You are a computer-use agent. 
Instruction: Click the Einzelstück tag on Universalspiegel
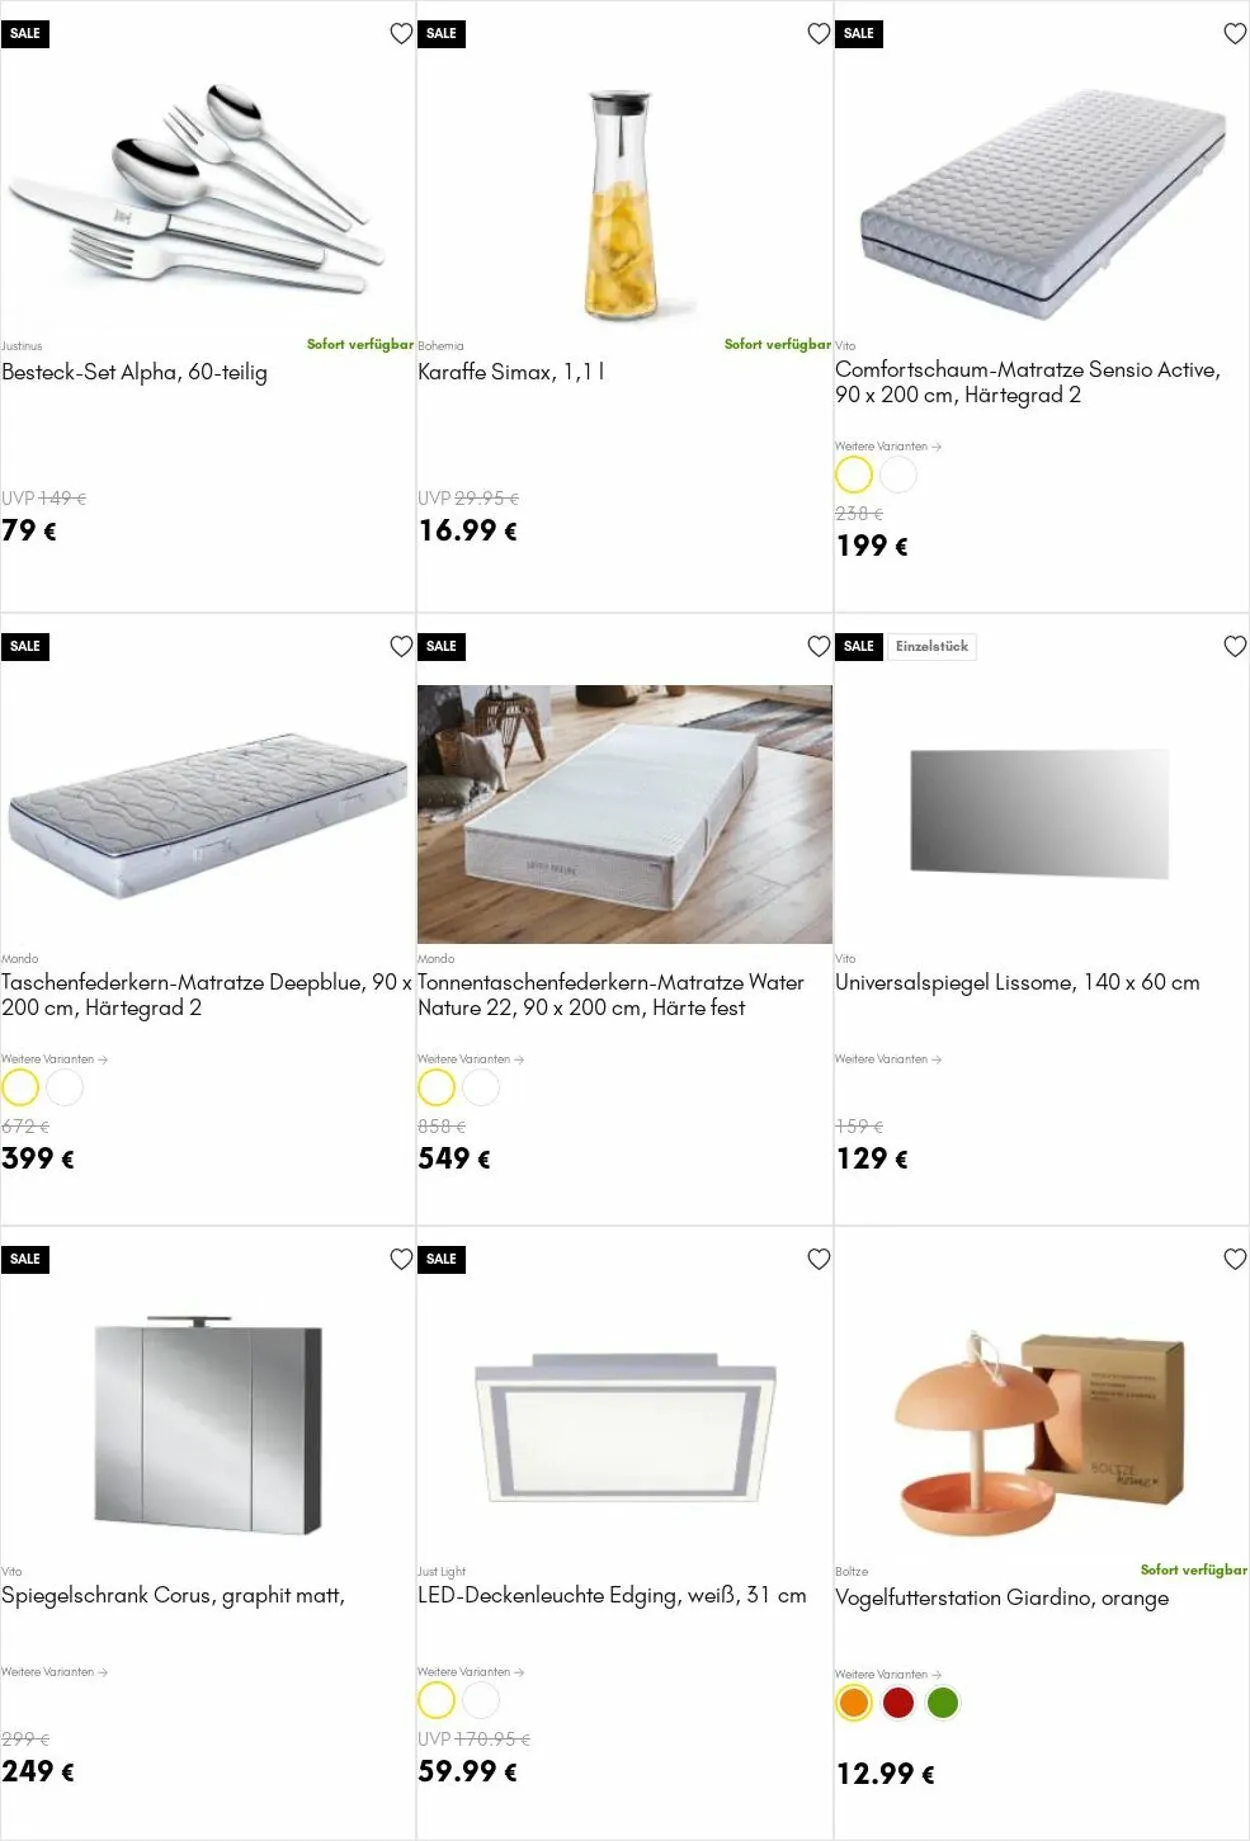(931, 647)
